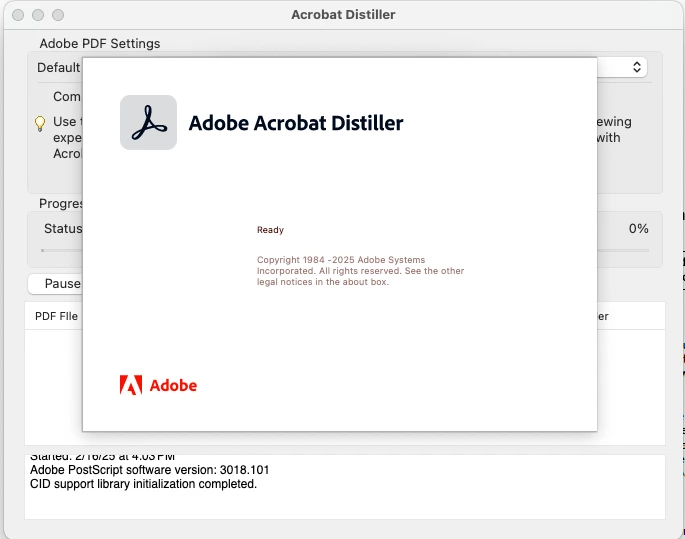
Task: Open Default Settings dropdown arrows
Action: click(637, 67)
